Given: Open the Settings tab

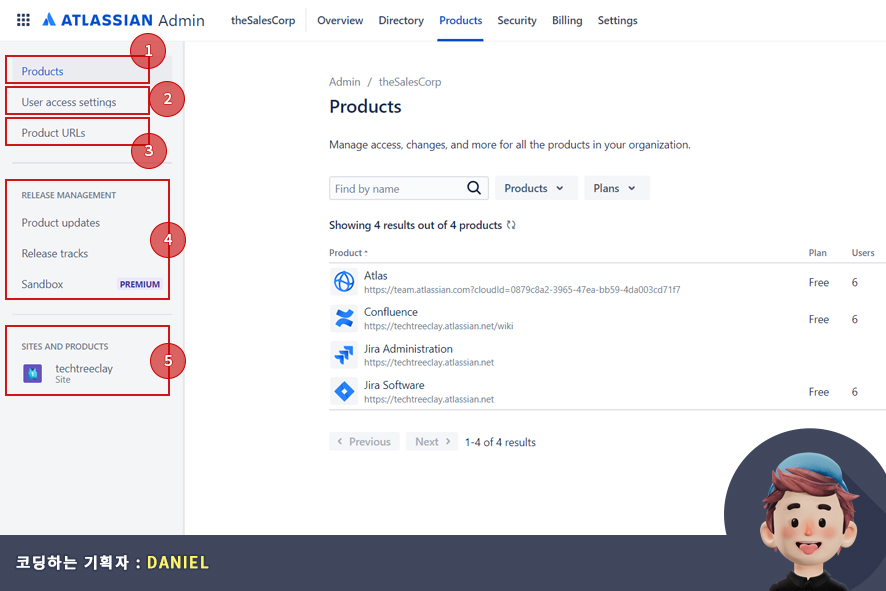Looking at the screenshot, I should coord(617,20).
